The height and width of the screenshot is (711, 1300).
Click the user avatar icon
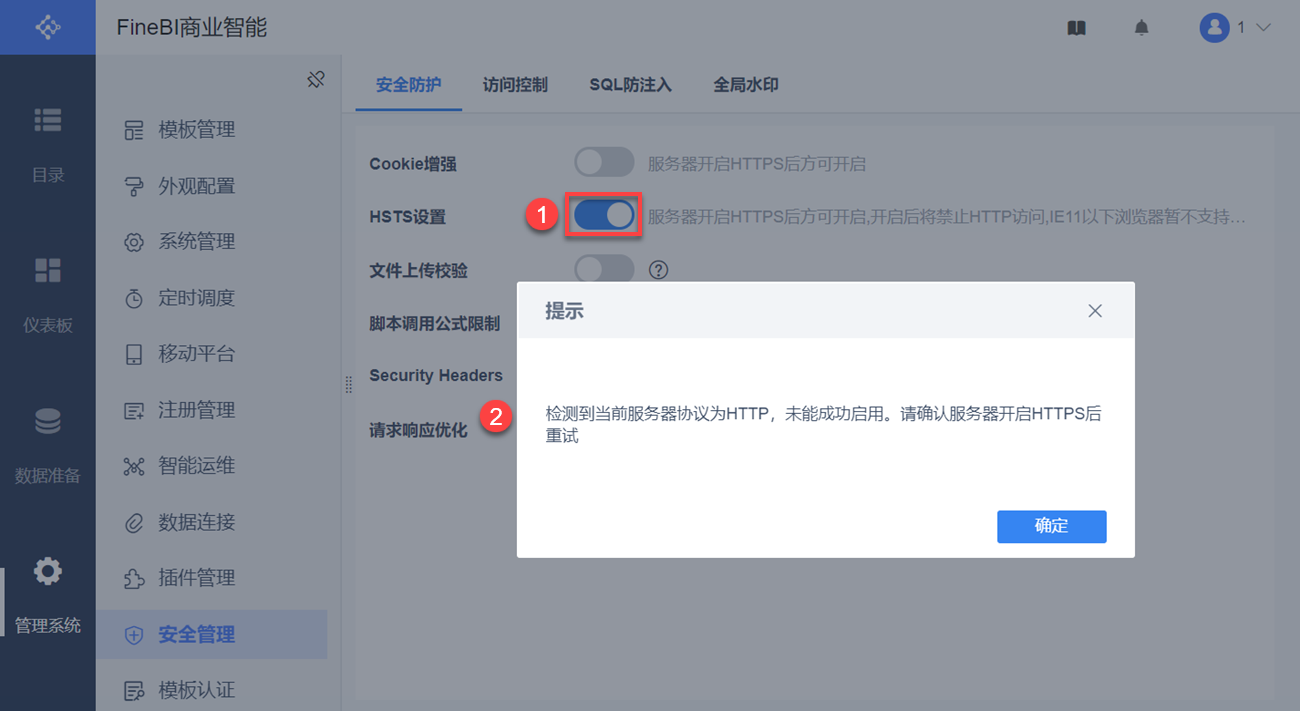(x=1214, y=28)
